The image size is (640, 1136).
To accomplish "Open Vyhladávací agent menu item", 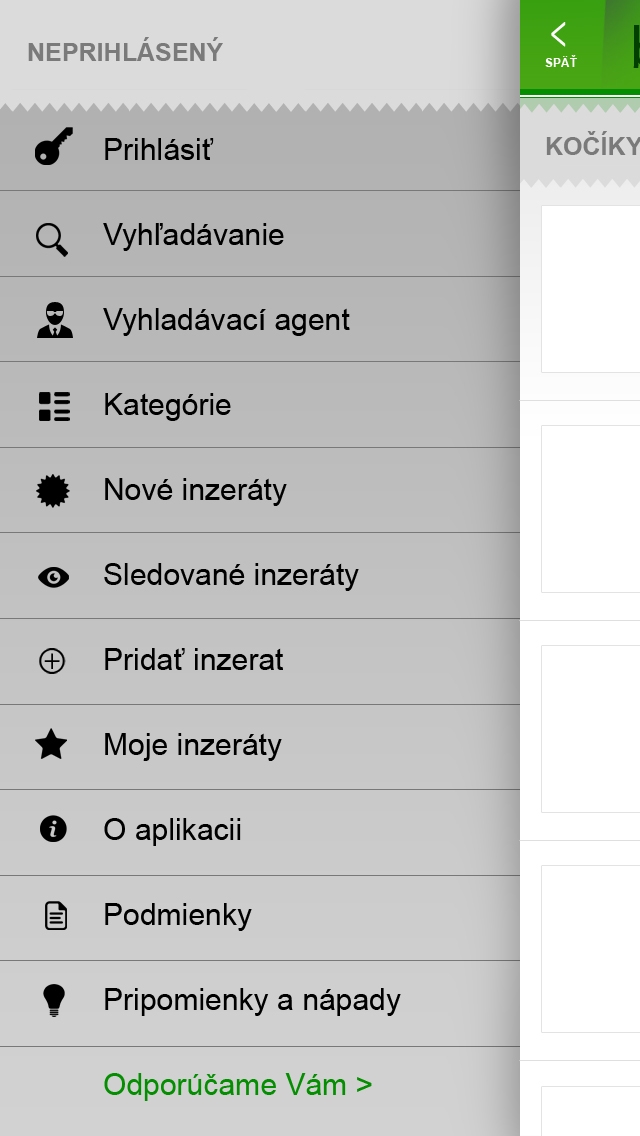I will [x=259, y=320].
